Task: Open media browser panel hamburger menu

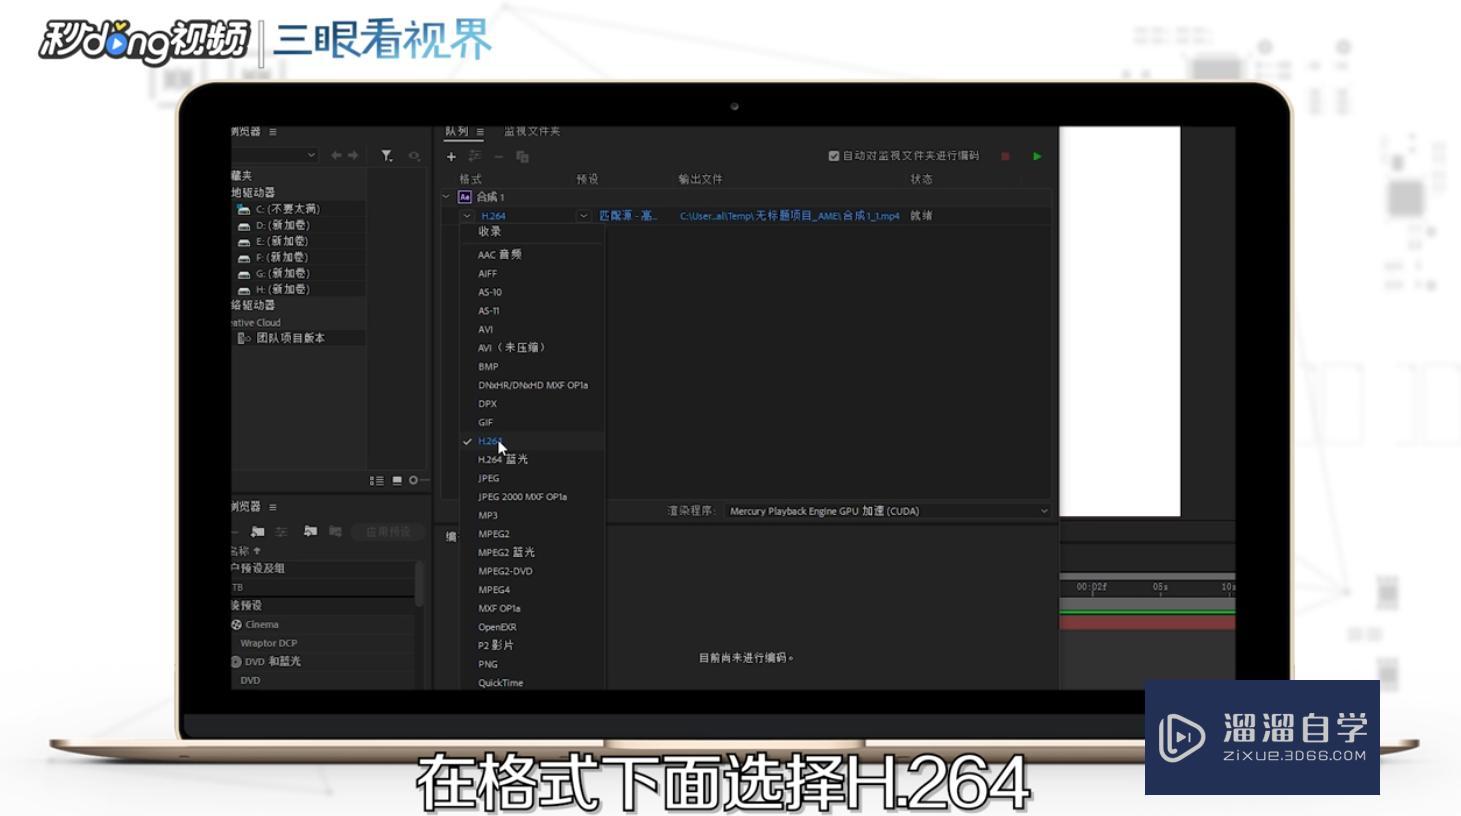Action: (272, 132)
